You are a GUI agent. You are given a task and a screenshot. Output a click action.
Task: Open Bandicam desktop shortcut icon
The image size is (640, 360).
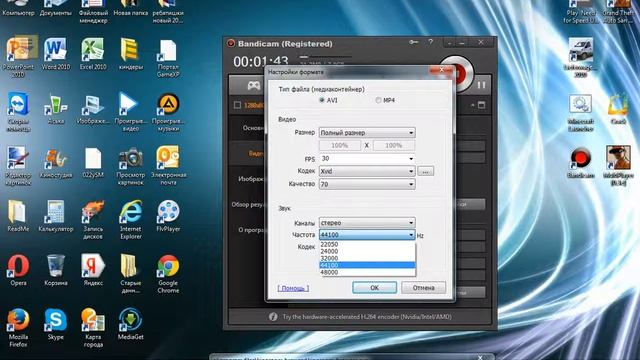(x=580, y=162)
